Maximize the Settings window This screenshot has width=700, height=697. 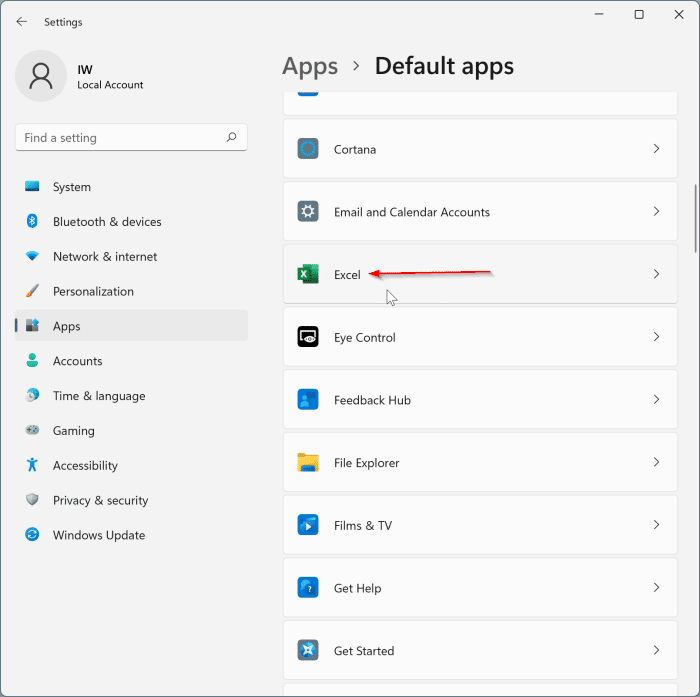[x=639, y=14]
